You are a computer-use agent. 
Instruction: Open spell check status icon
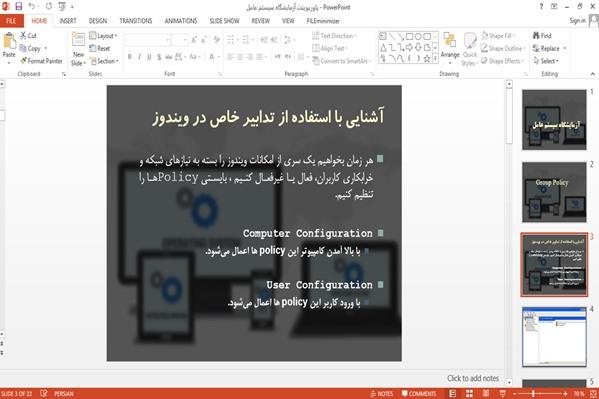click(x=44, y=393)
